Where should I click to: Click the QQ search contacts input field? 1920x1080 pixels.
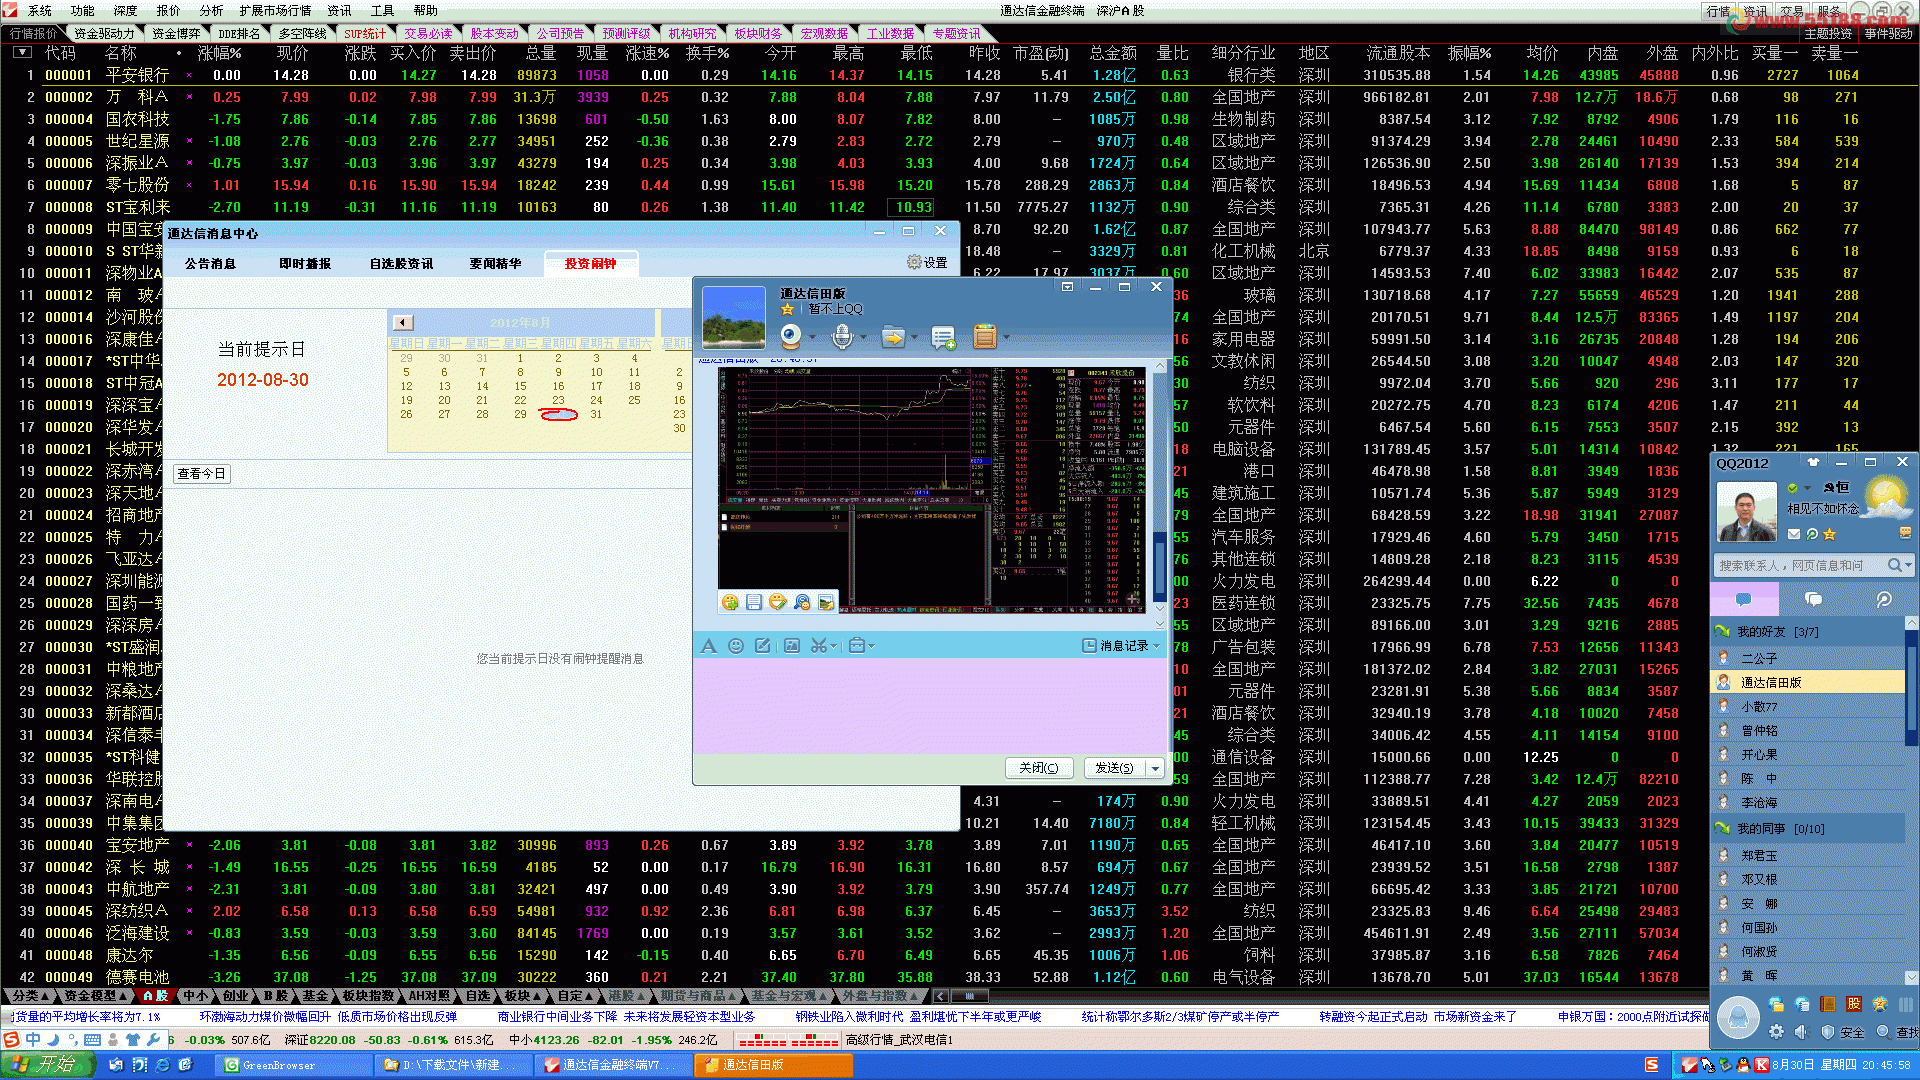pyautogui.click(x=1800, y=566)
